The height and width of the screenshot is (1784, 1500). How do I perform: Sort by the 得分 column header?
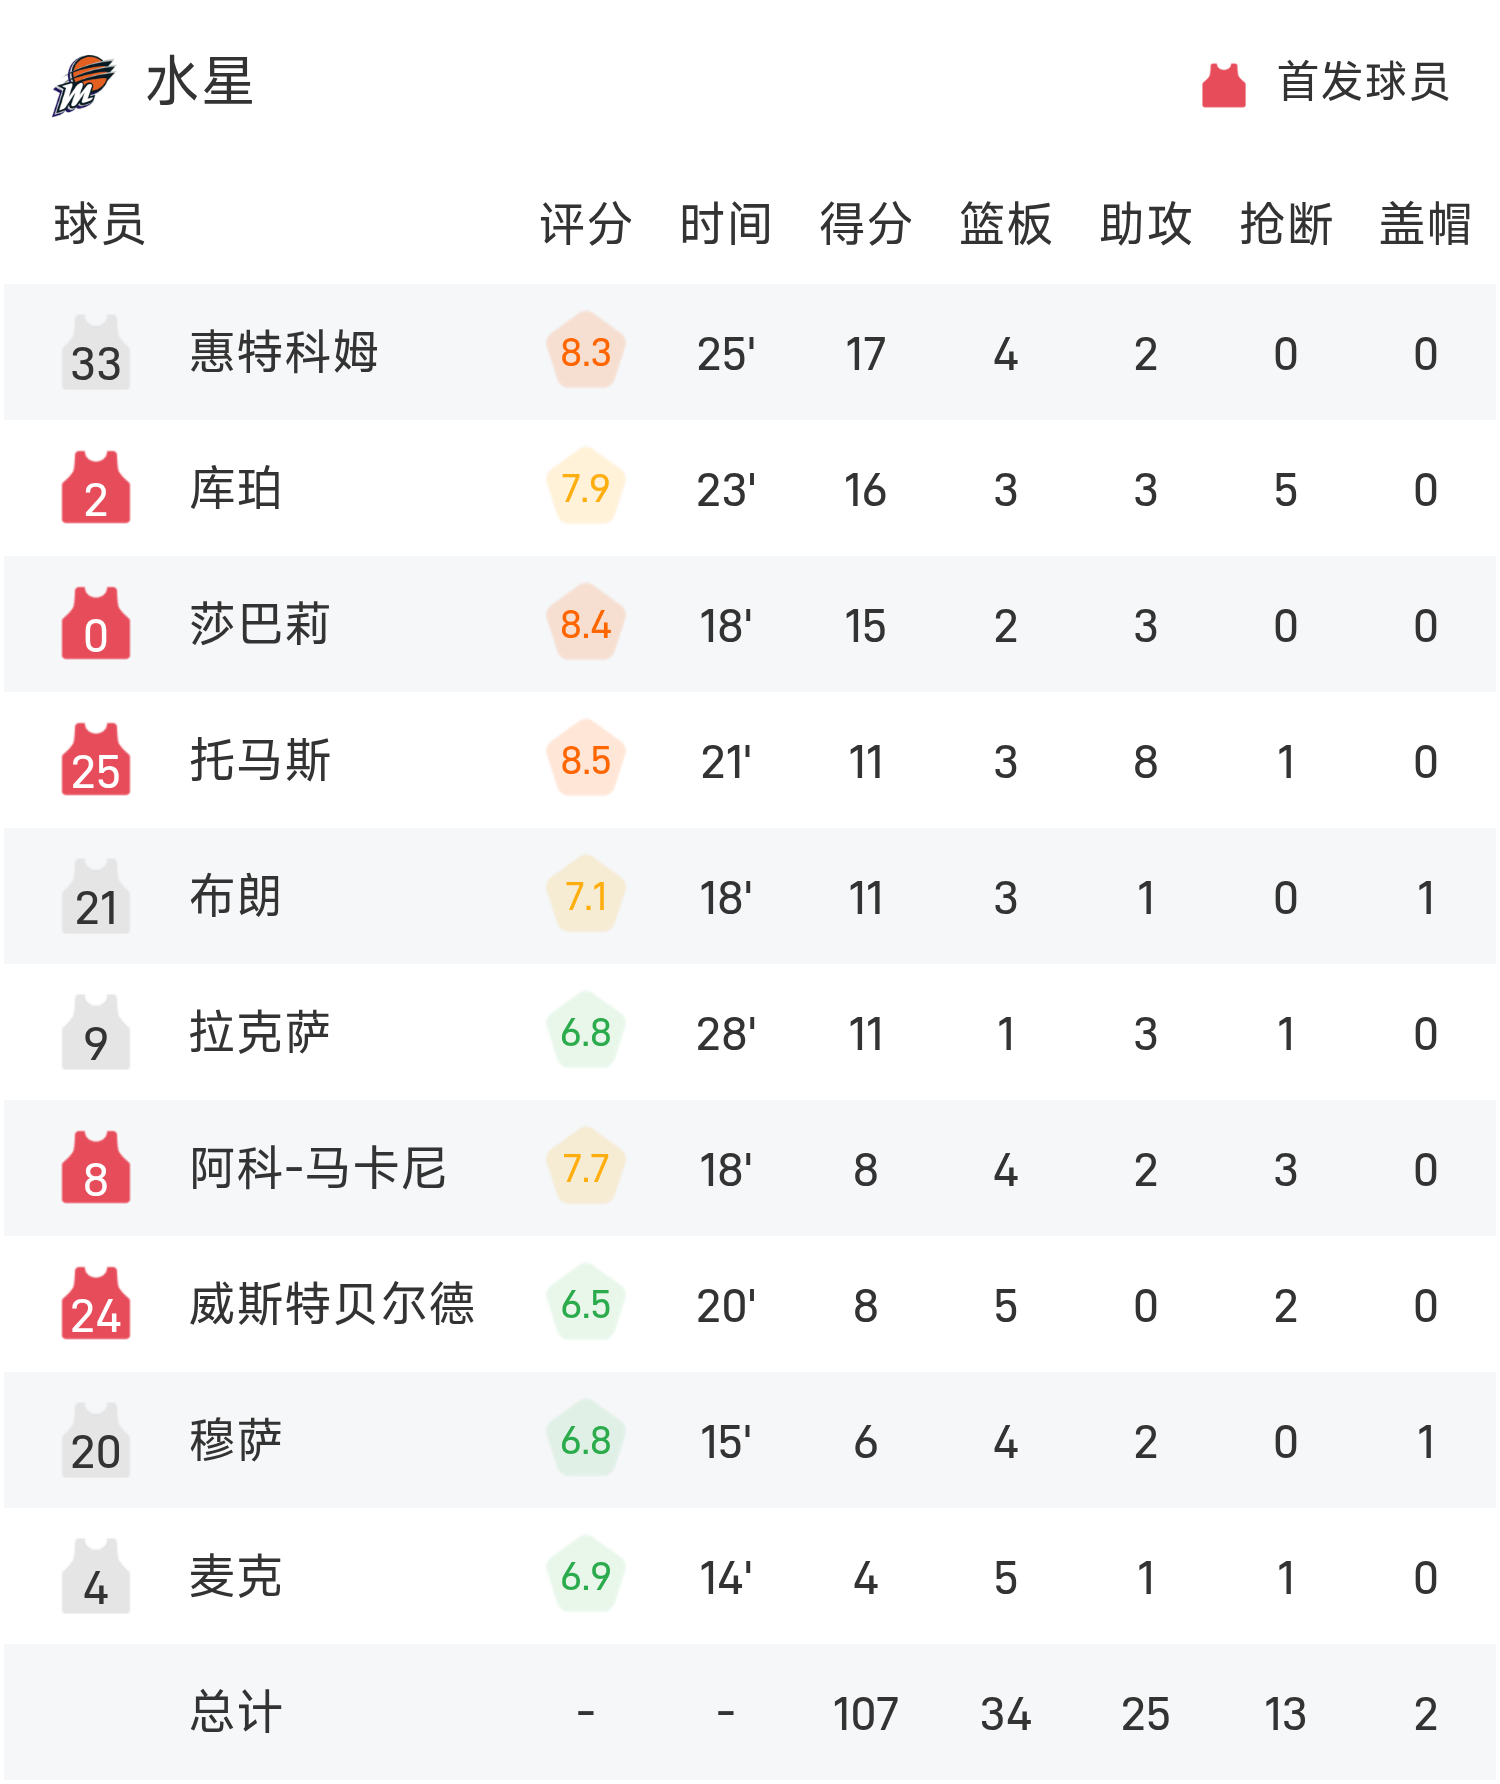[865, 224]
